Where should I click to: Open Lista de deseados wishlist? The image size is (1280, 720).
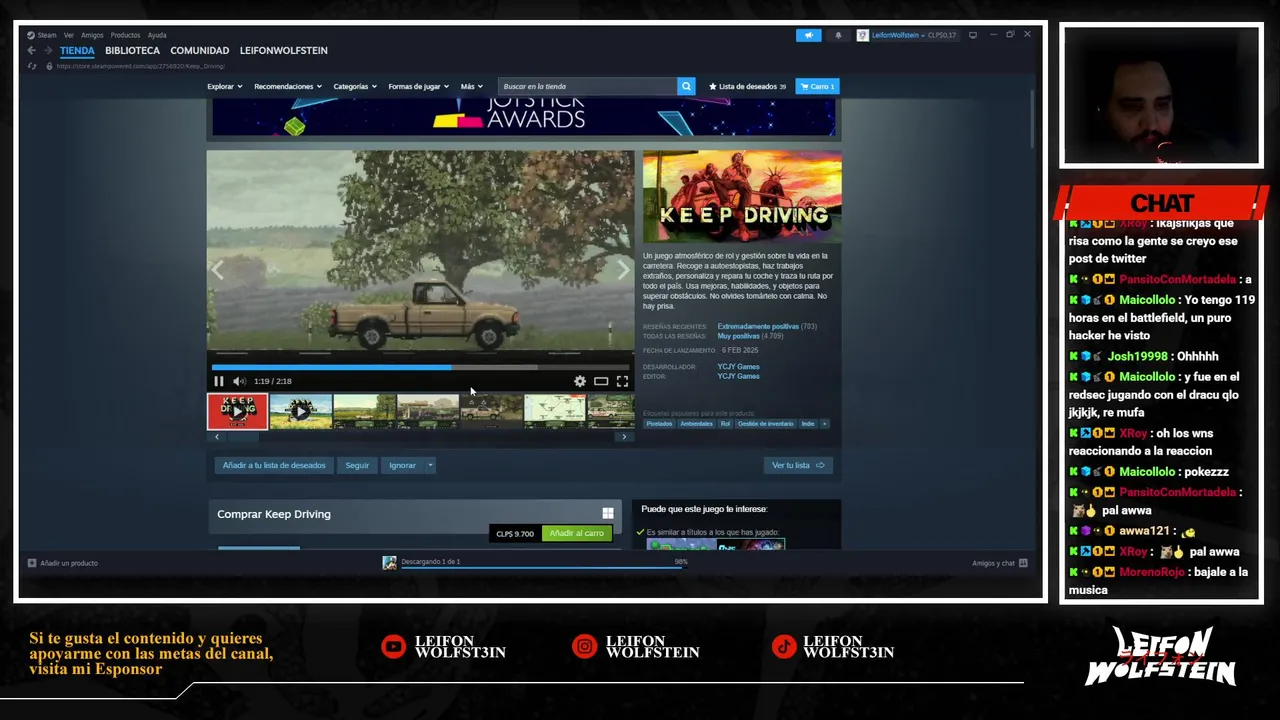coord(747,86)
